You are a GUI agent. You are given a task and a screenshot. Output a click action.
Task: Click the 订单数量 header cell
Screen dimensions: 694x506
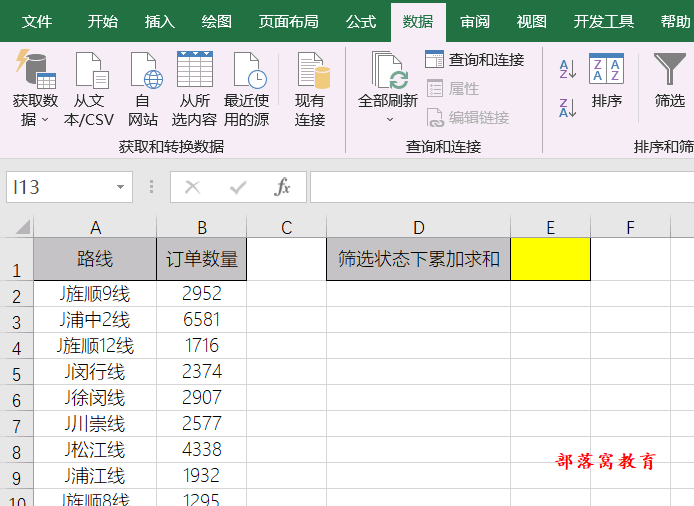(x=202, y=259)
